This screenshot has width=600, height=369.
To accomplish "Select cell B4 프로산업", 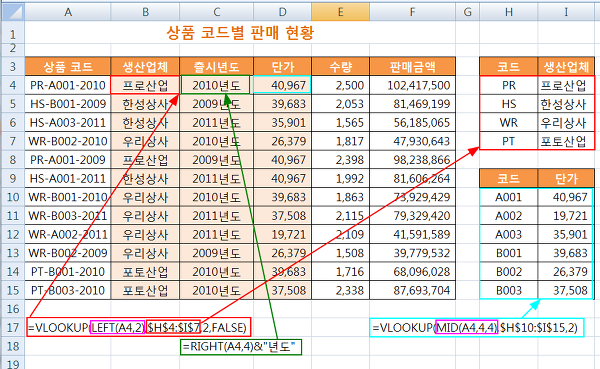I will [145, 85].
